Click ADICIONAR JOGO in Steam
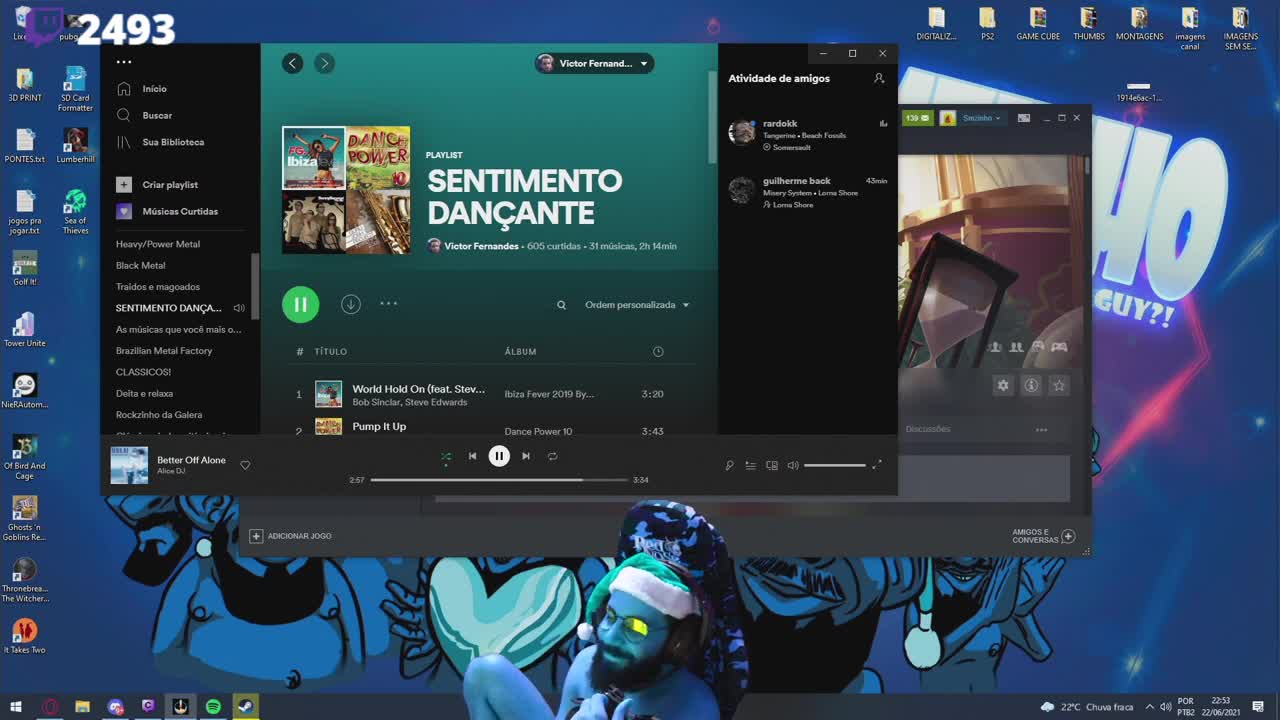 tap(291, 536)
